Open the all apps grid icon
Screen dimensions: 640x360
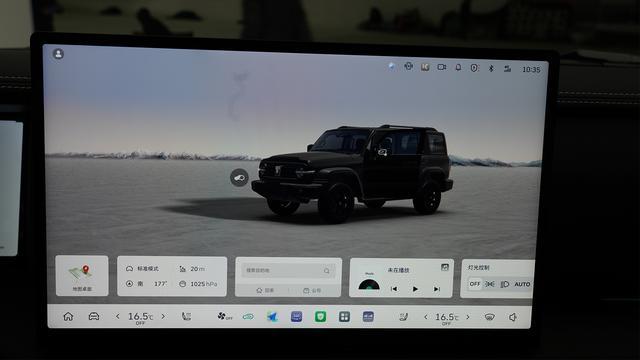[344, 316]
